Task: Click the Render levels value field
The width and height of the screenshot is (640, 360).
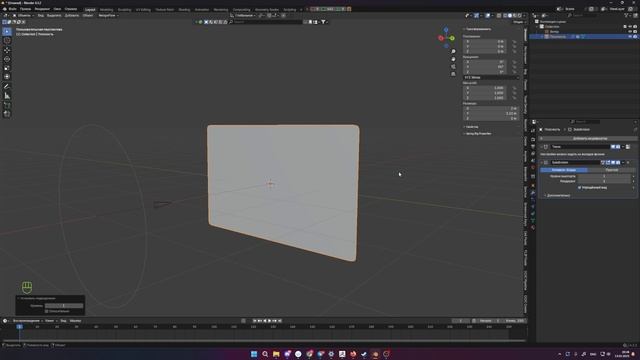Action: [604, 181]
